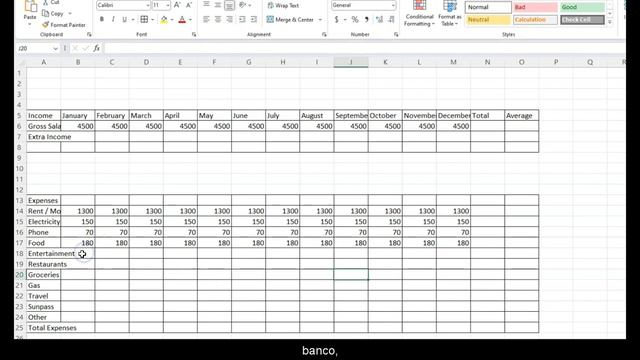This screenshot has height=360, width=640.
Task: Apply the Normal cell style
Action: click(x=488, y=7)
